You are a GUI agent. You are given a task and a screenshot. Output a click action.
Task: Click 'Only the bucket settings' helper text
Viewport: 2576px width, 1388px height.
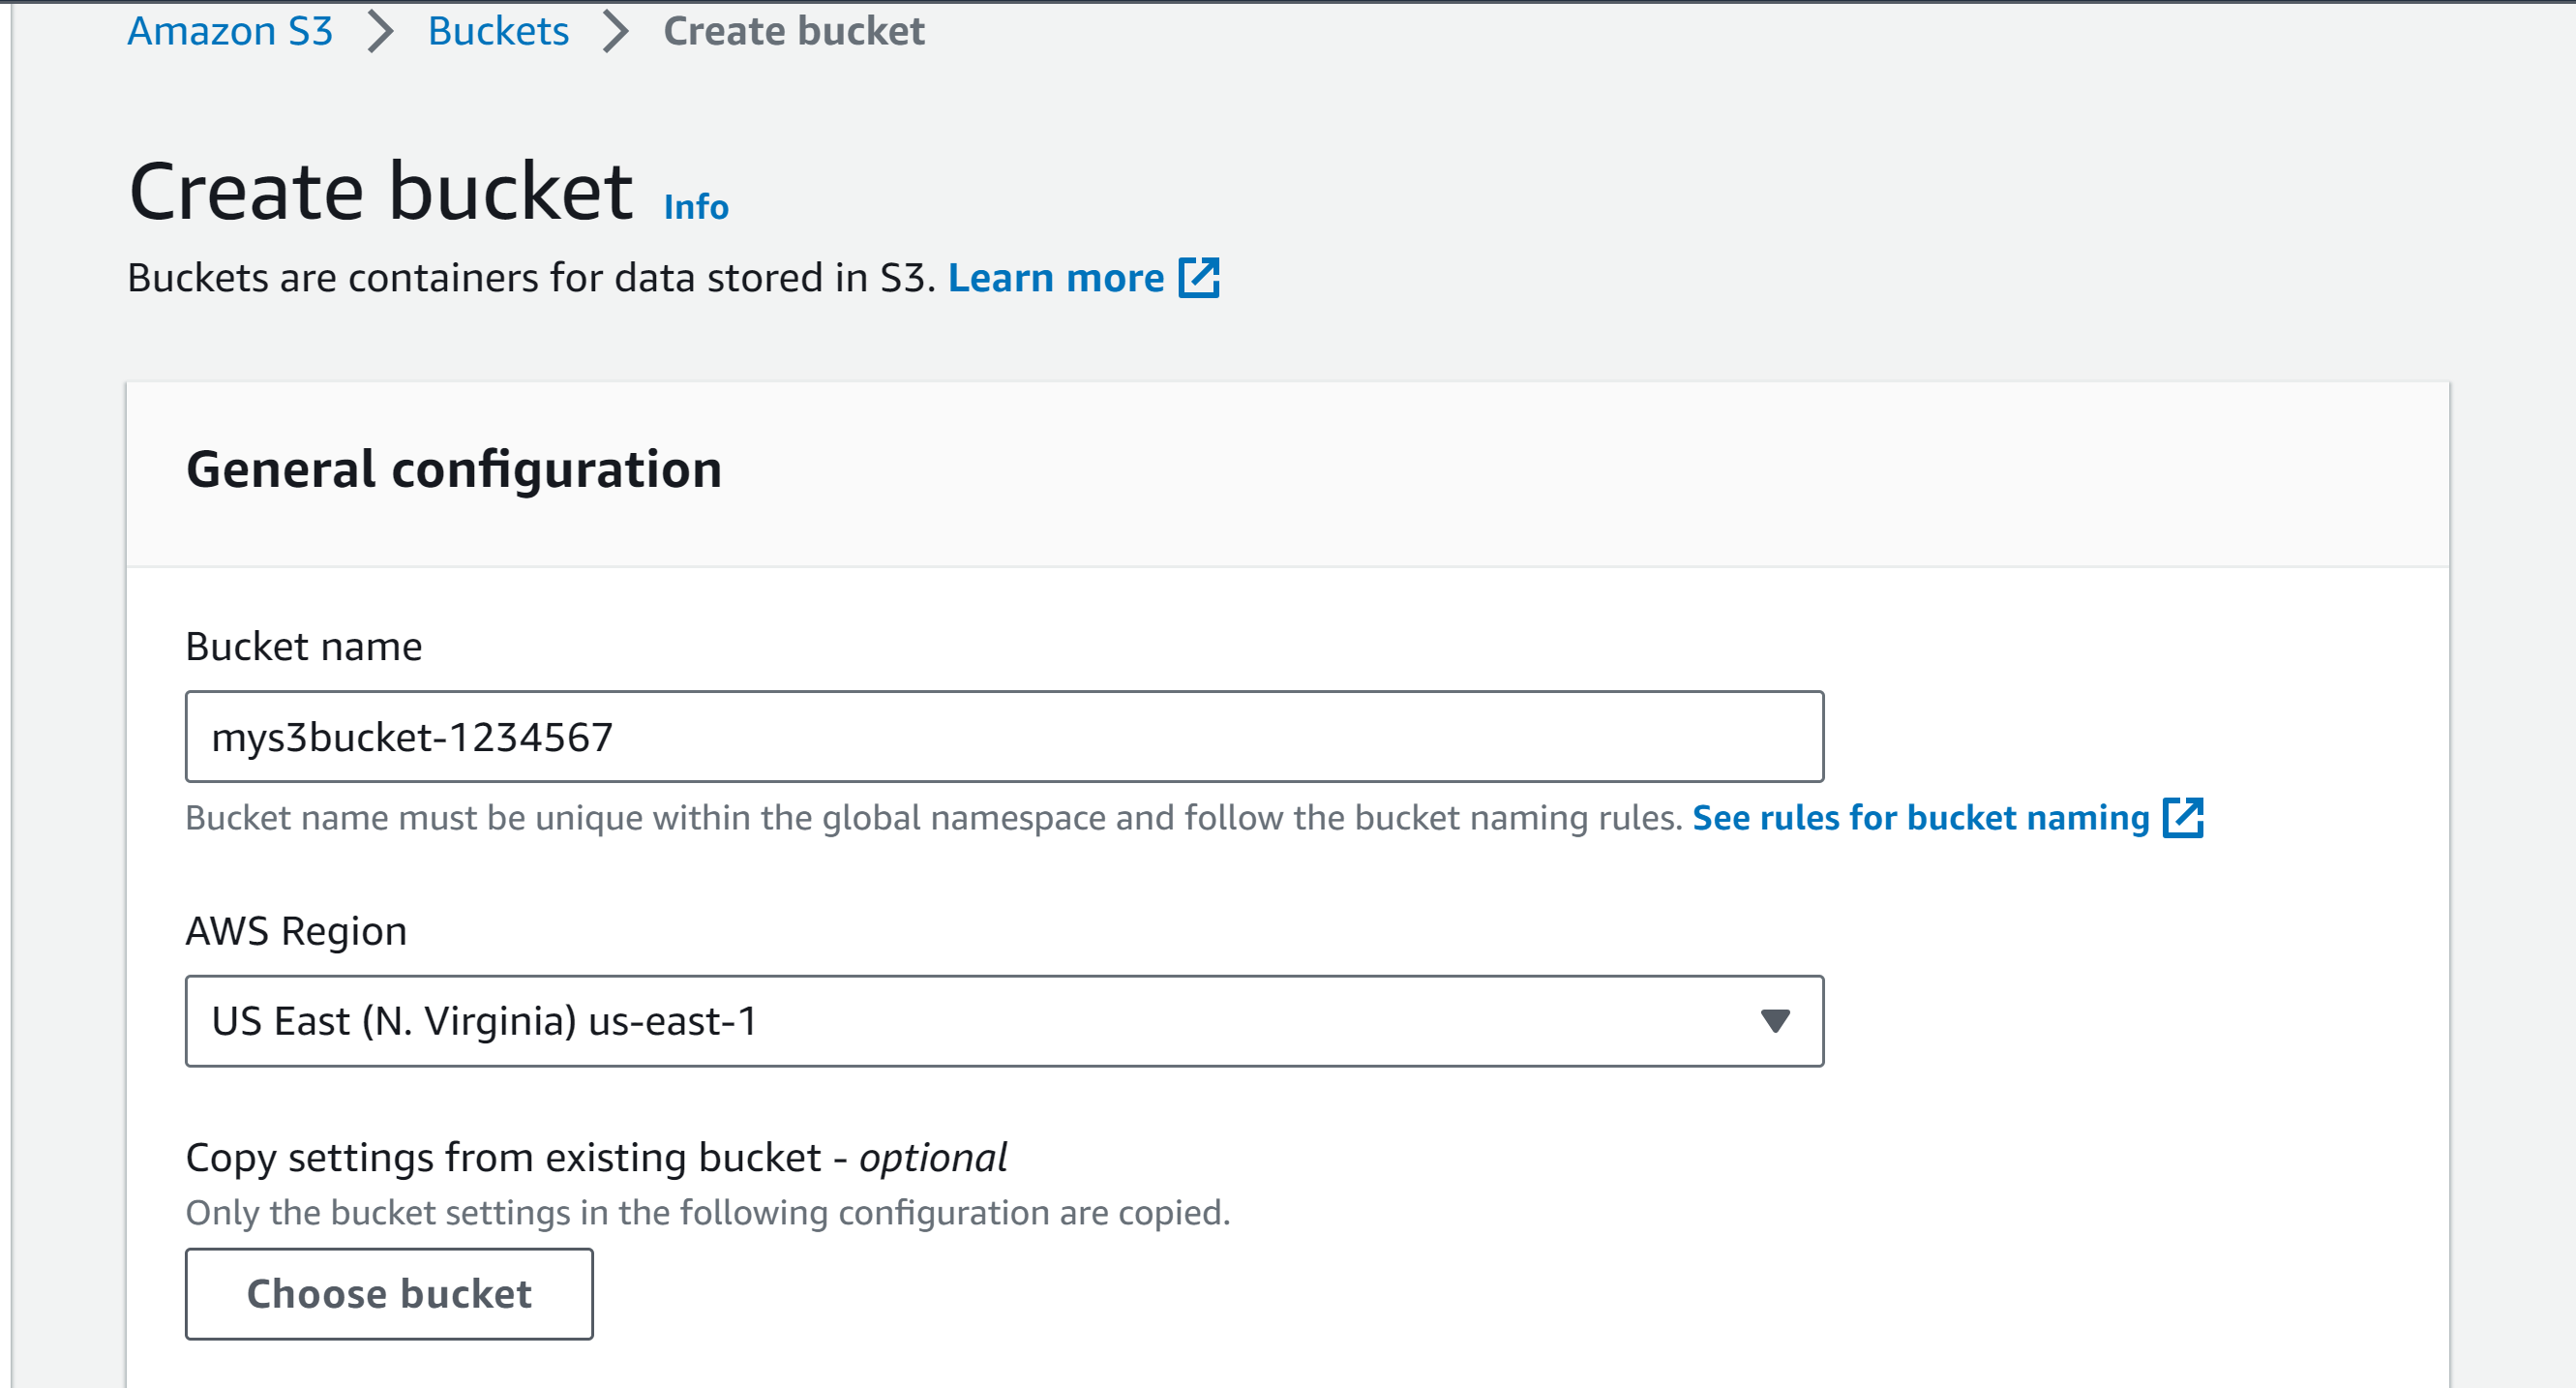click(x=708, y=1213)
